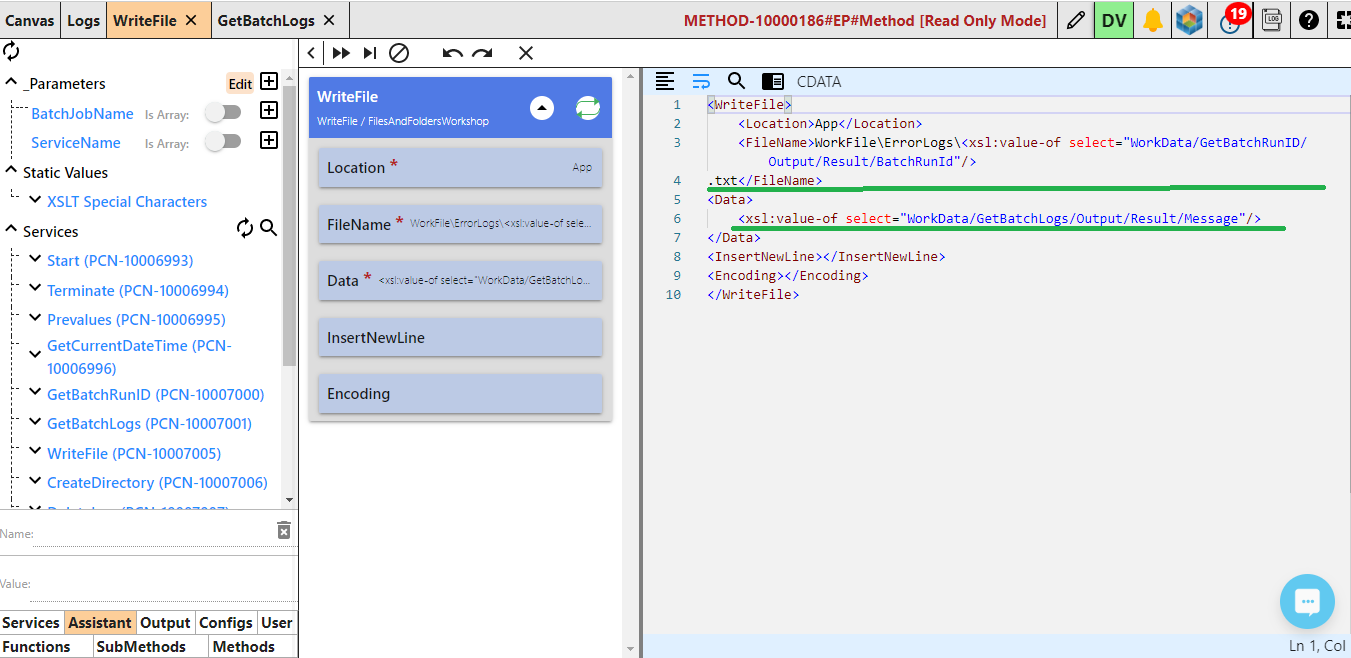The height and width of the screenshot is (658, 1351).
Task: Click the X icon in step toolbar
Action: [526, 53]
